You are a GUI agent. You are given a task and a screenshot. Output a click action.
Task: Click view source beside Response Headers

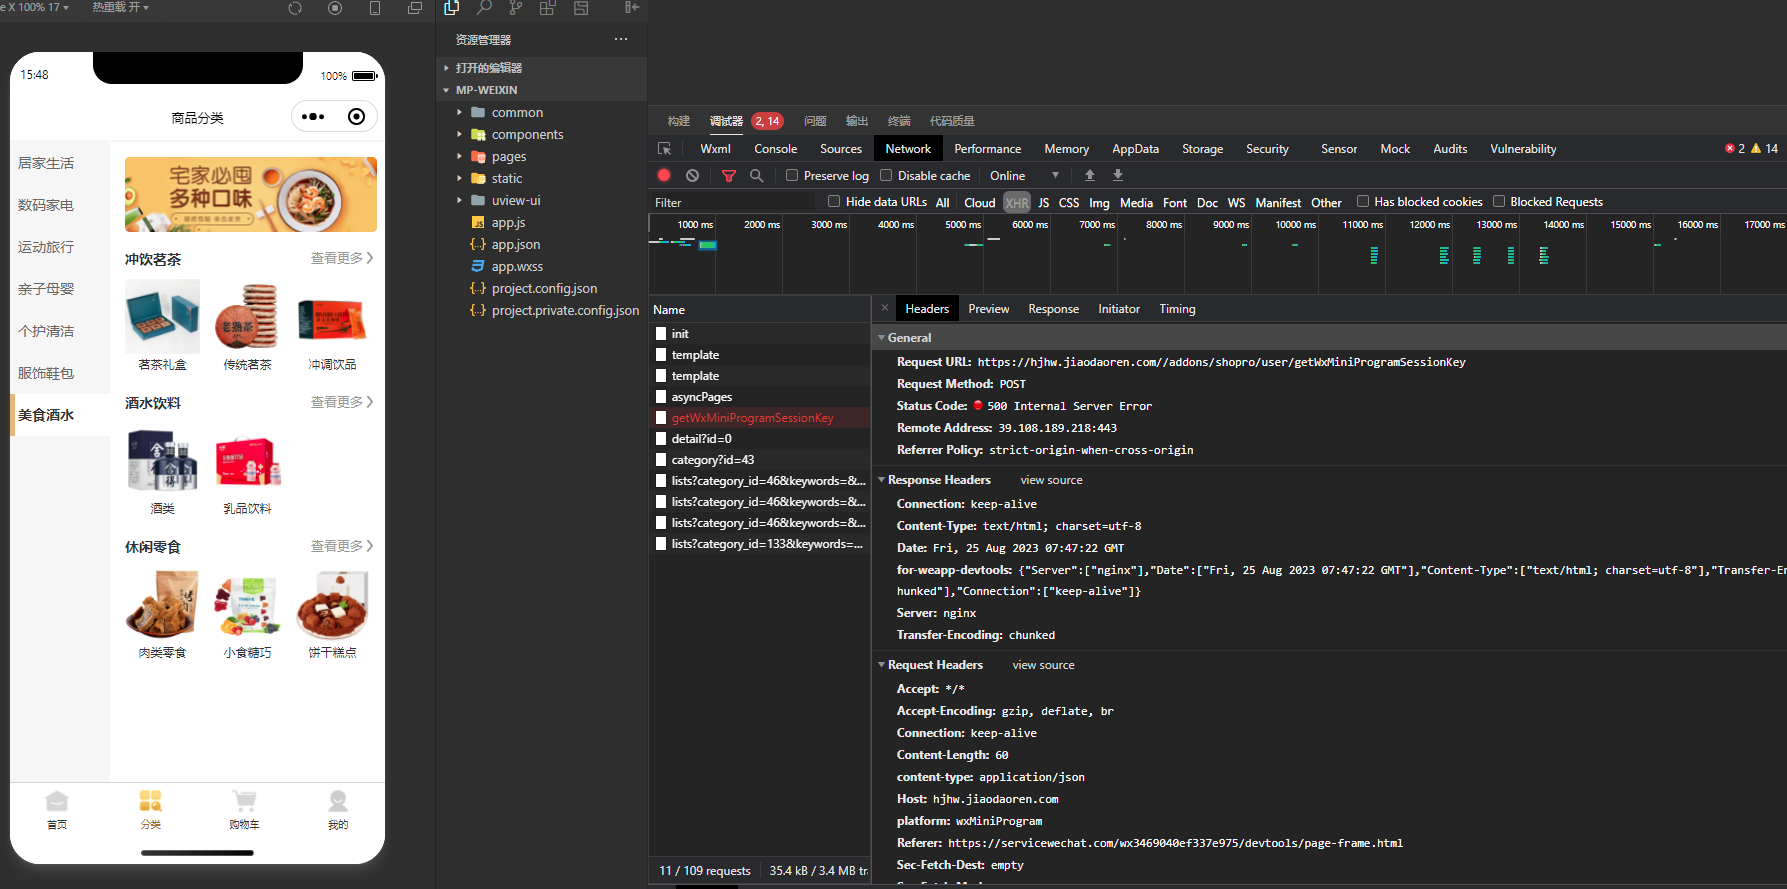click(x=1051, y=480)
